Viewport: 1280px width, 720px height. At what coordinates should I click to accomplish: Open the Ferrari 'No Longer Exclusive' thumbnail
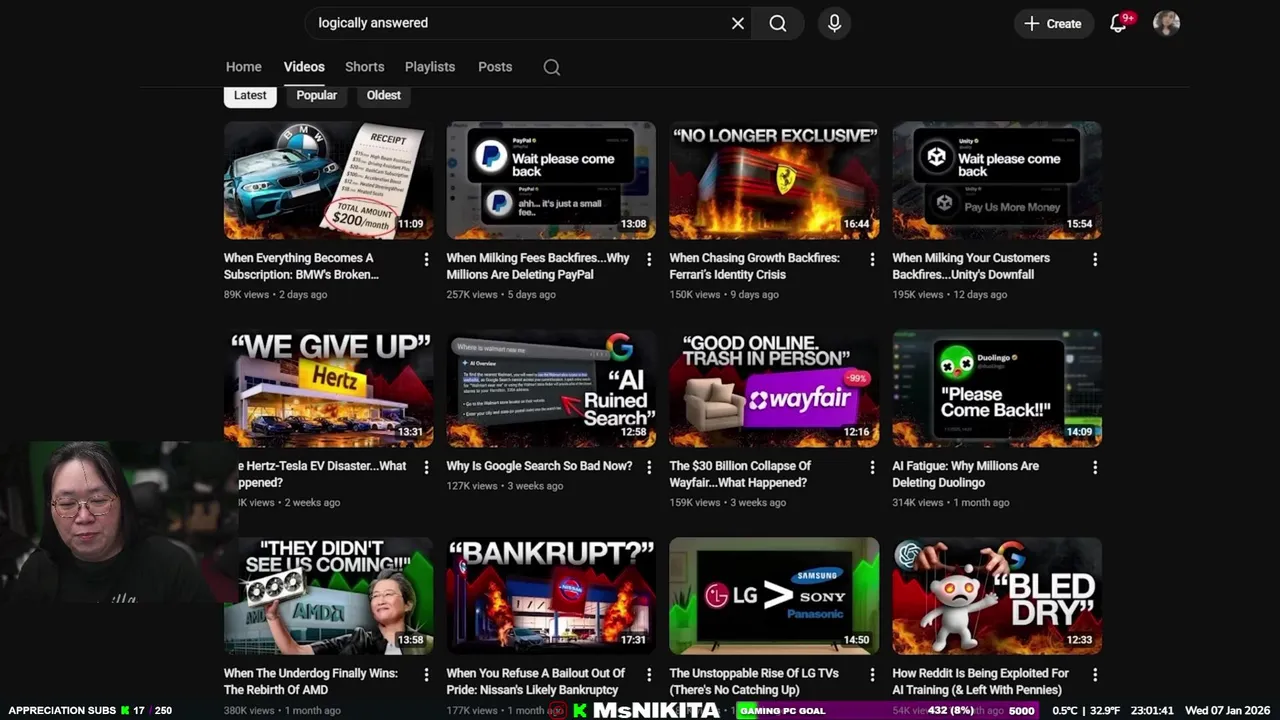click(774, 180)
